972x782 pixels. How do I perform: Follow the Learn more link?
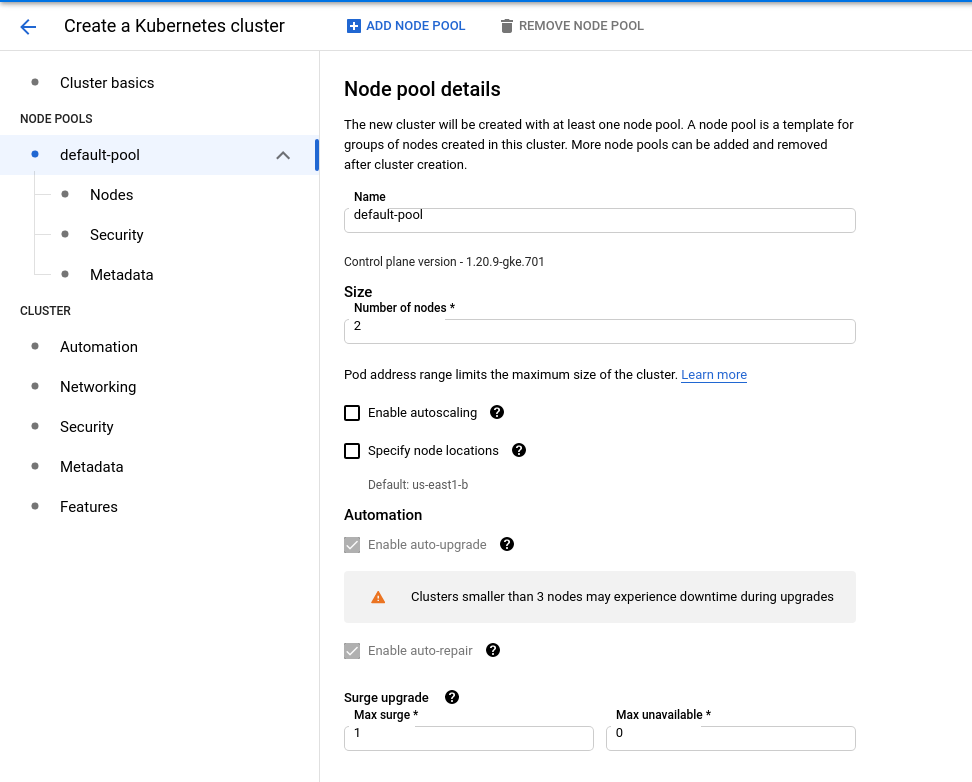tap(714, 375)
